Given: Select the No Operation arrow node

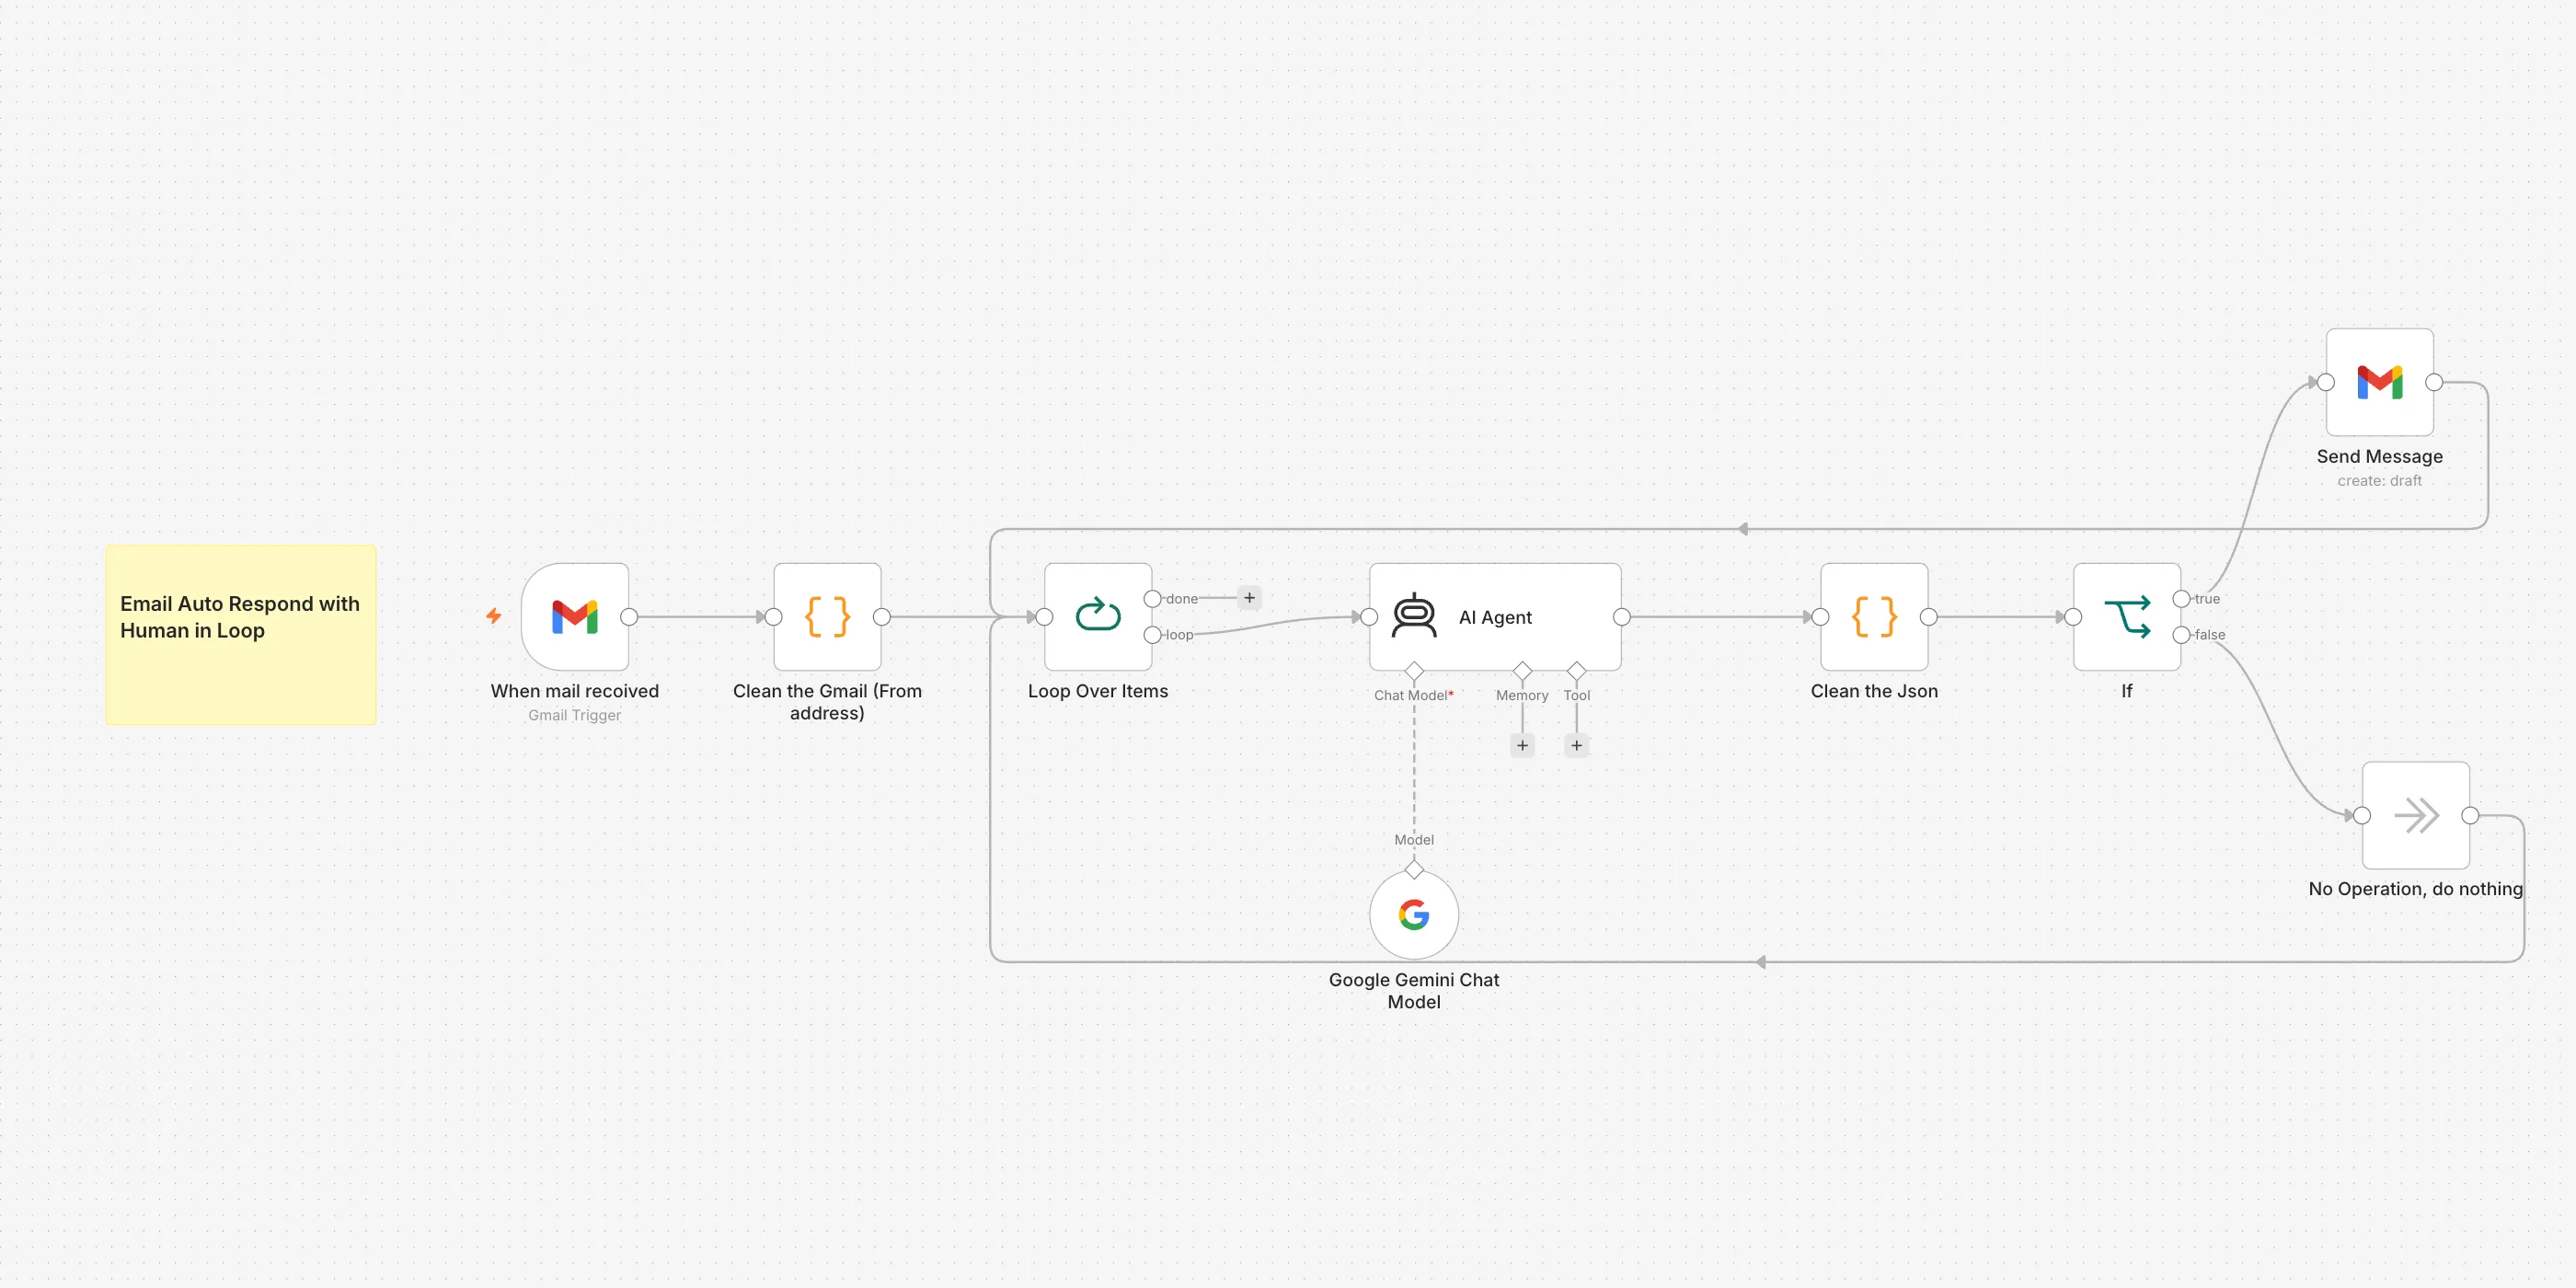Looking at the screenshot, I should tap(2416, 815).
